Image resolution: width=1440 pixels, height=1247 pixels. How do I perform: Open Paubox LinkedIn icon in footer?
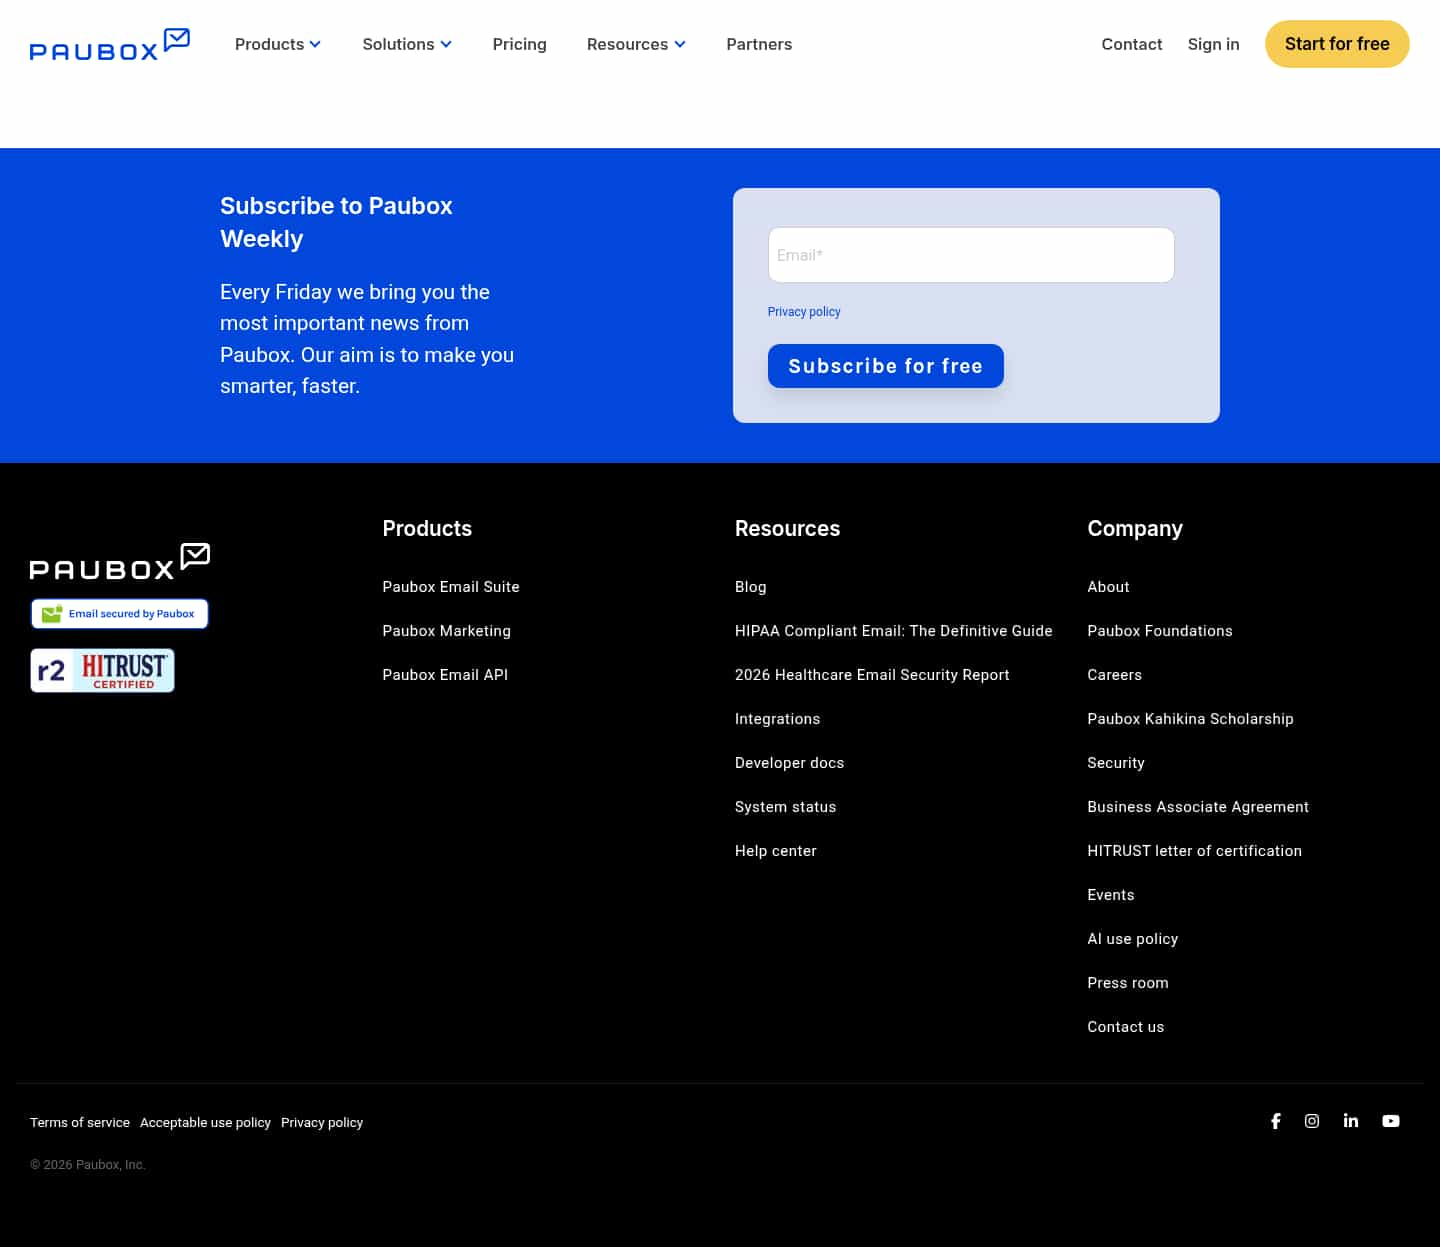click(x=1351, y=1121)
